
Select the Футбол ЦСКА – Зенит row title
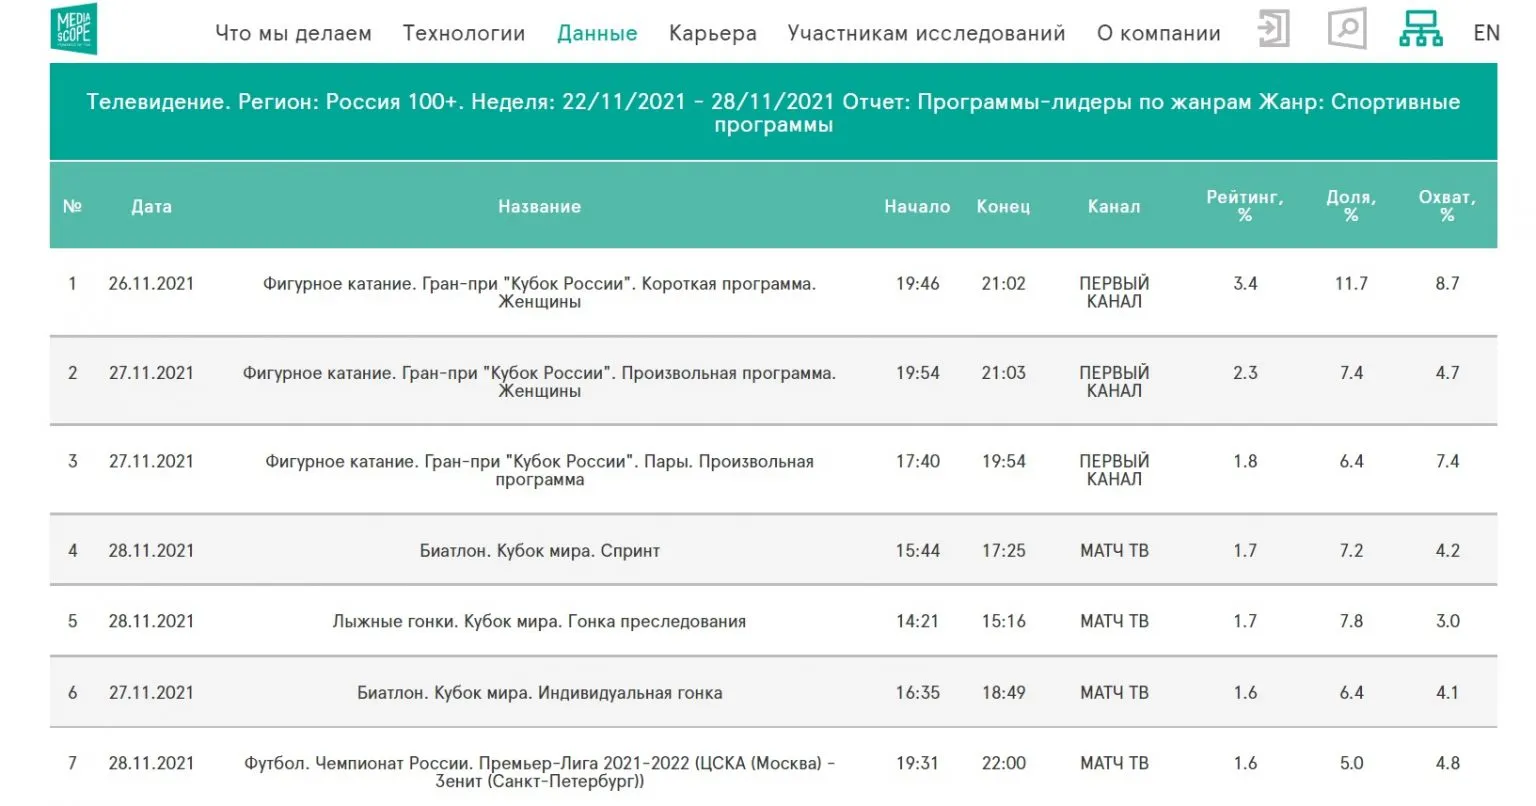[539, 772]
